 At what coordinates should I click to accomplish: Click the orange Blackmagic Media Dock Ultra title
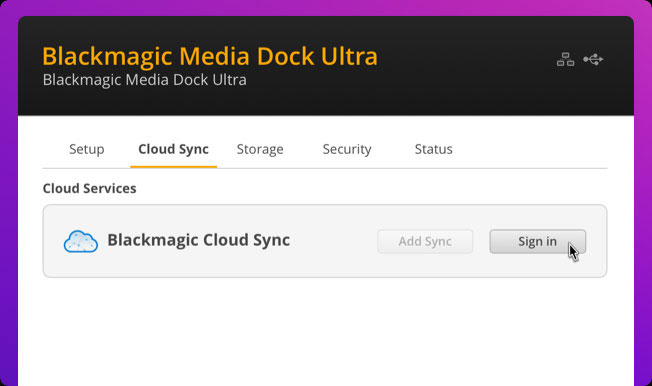[210, 56]
